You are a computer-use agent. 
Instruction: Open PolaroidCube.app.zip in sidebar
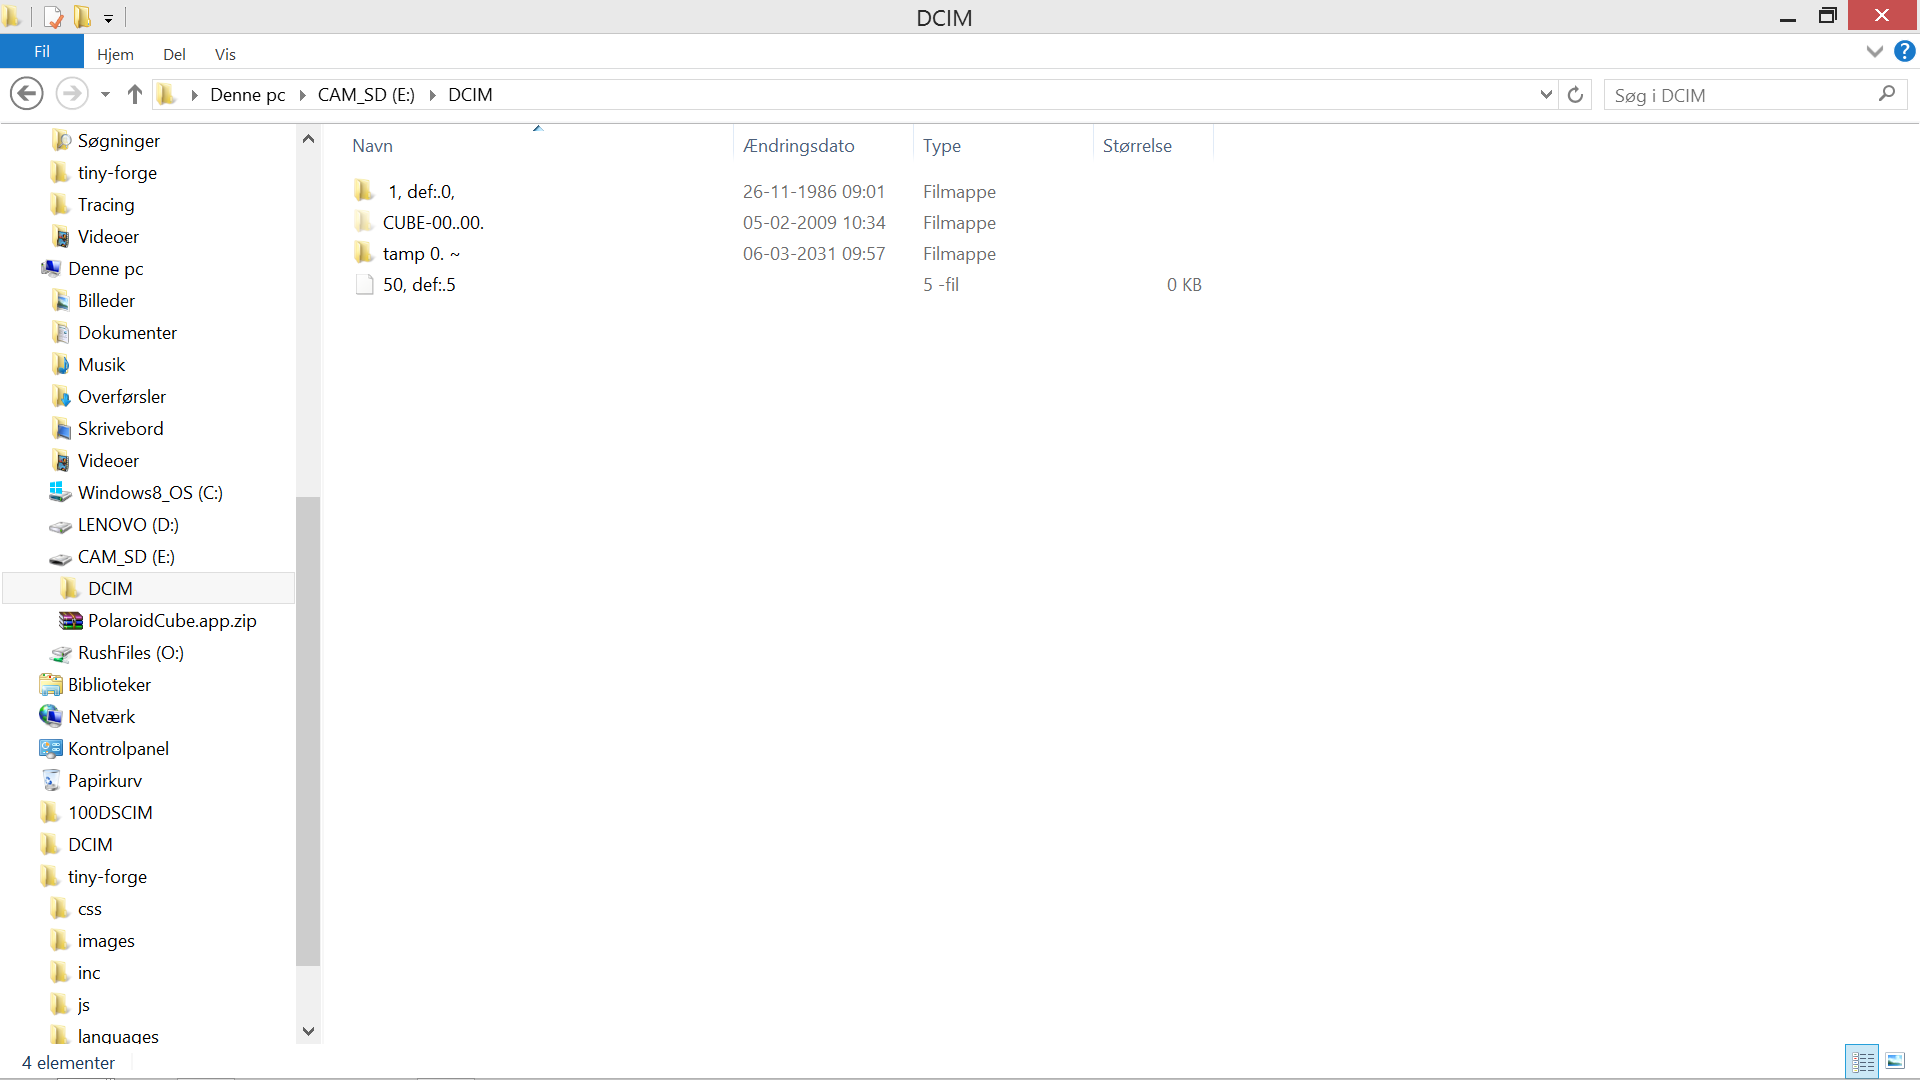coord(172,621)
